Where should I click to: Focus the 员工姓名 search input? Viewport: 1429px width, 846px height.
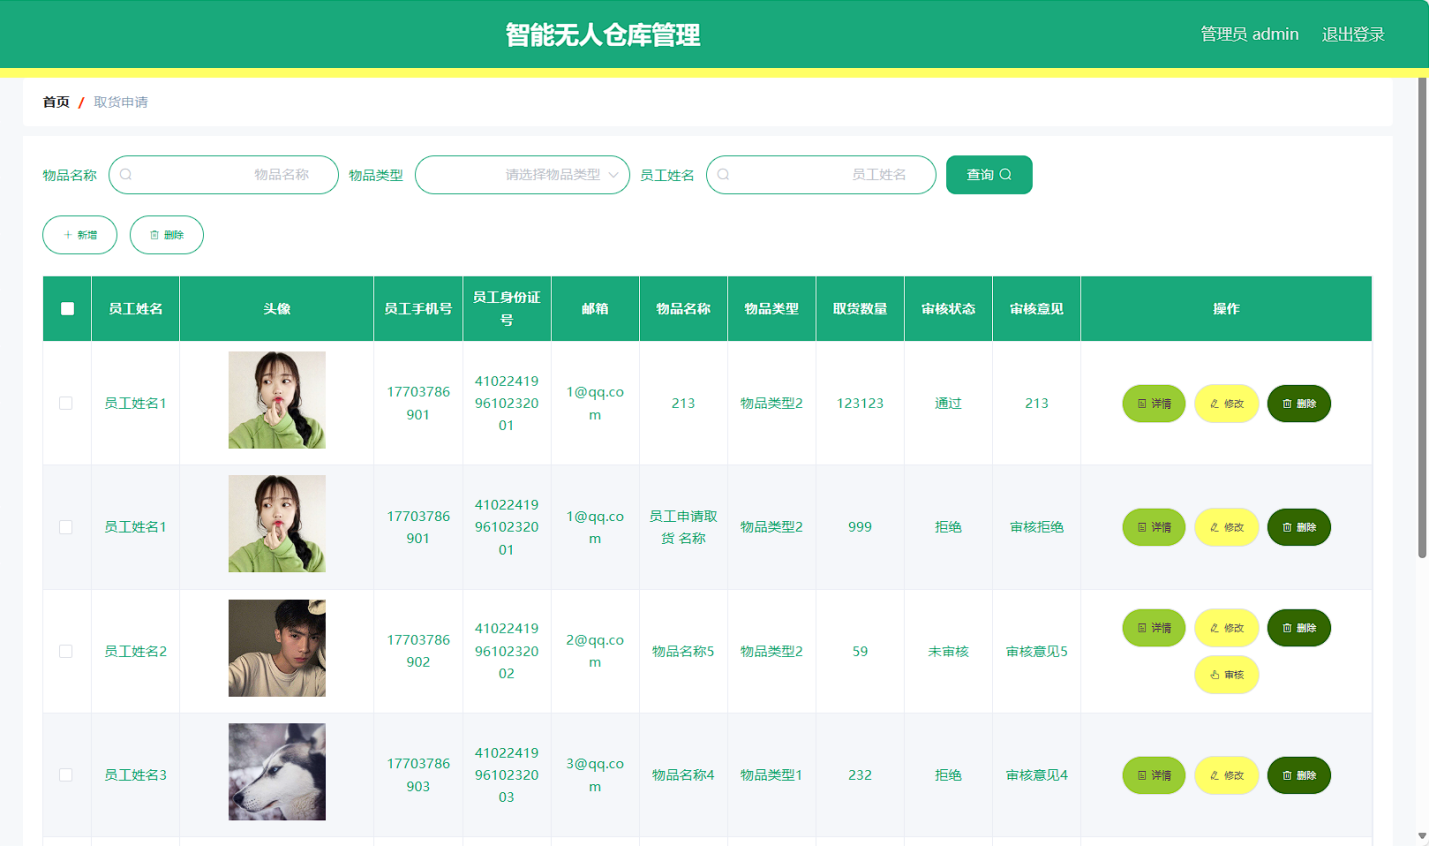(821, 175)
